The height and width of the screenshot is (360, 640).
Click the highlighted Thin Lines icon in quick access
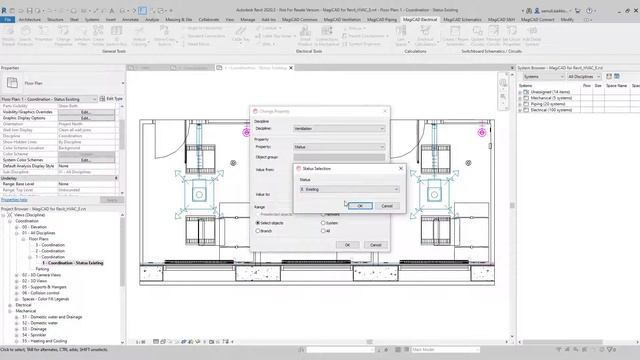pos(142,11)
